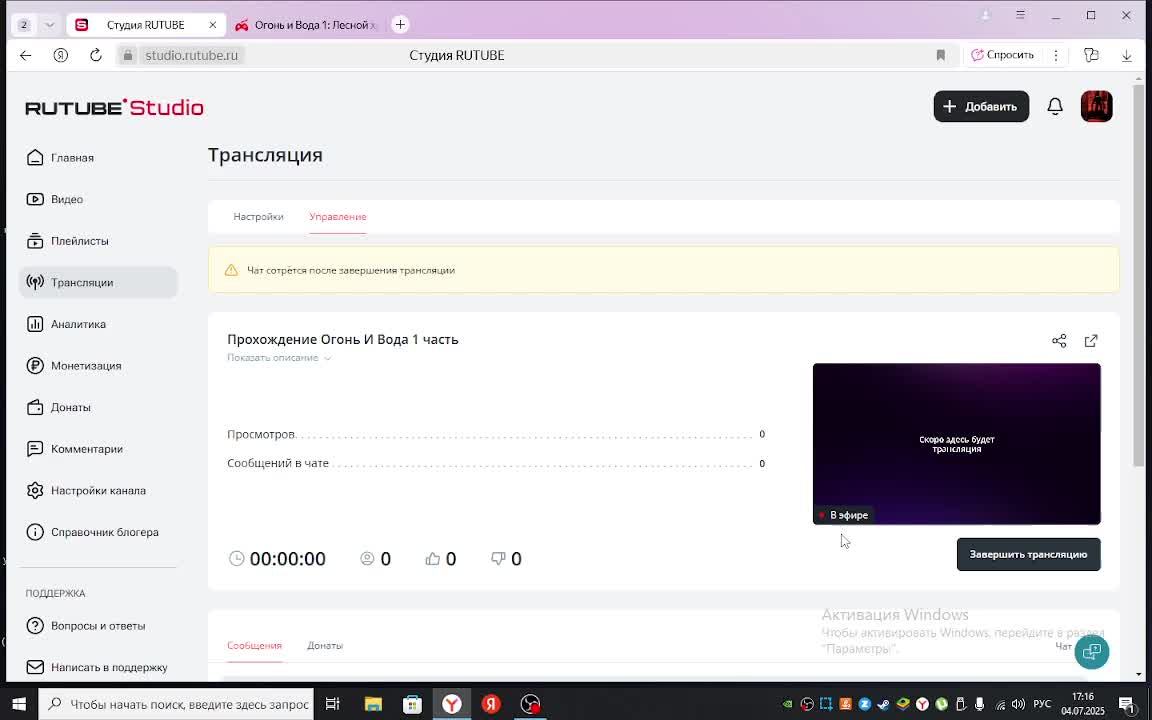
Task: Click the share icon for the stream
Action: (x=1059, y=341)
